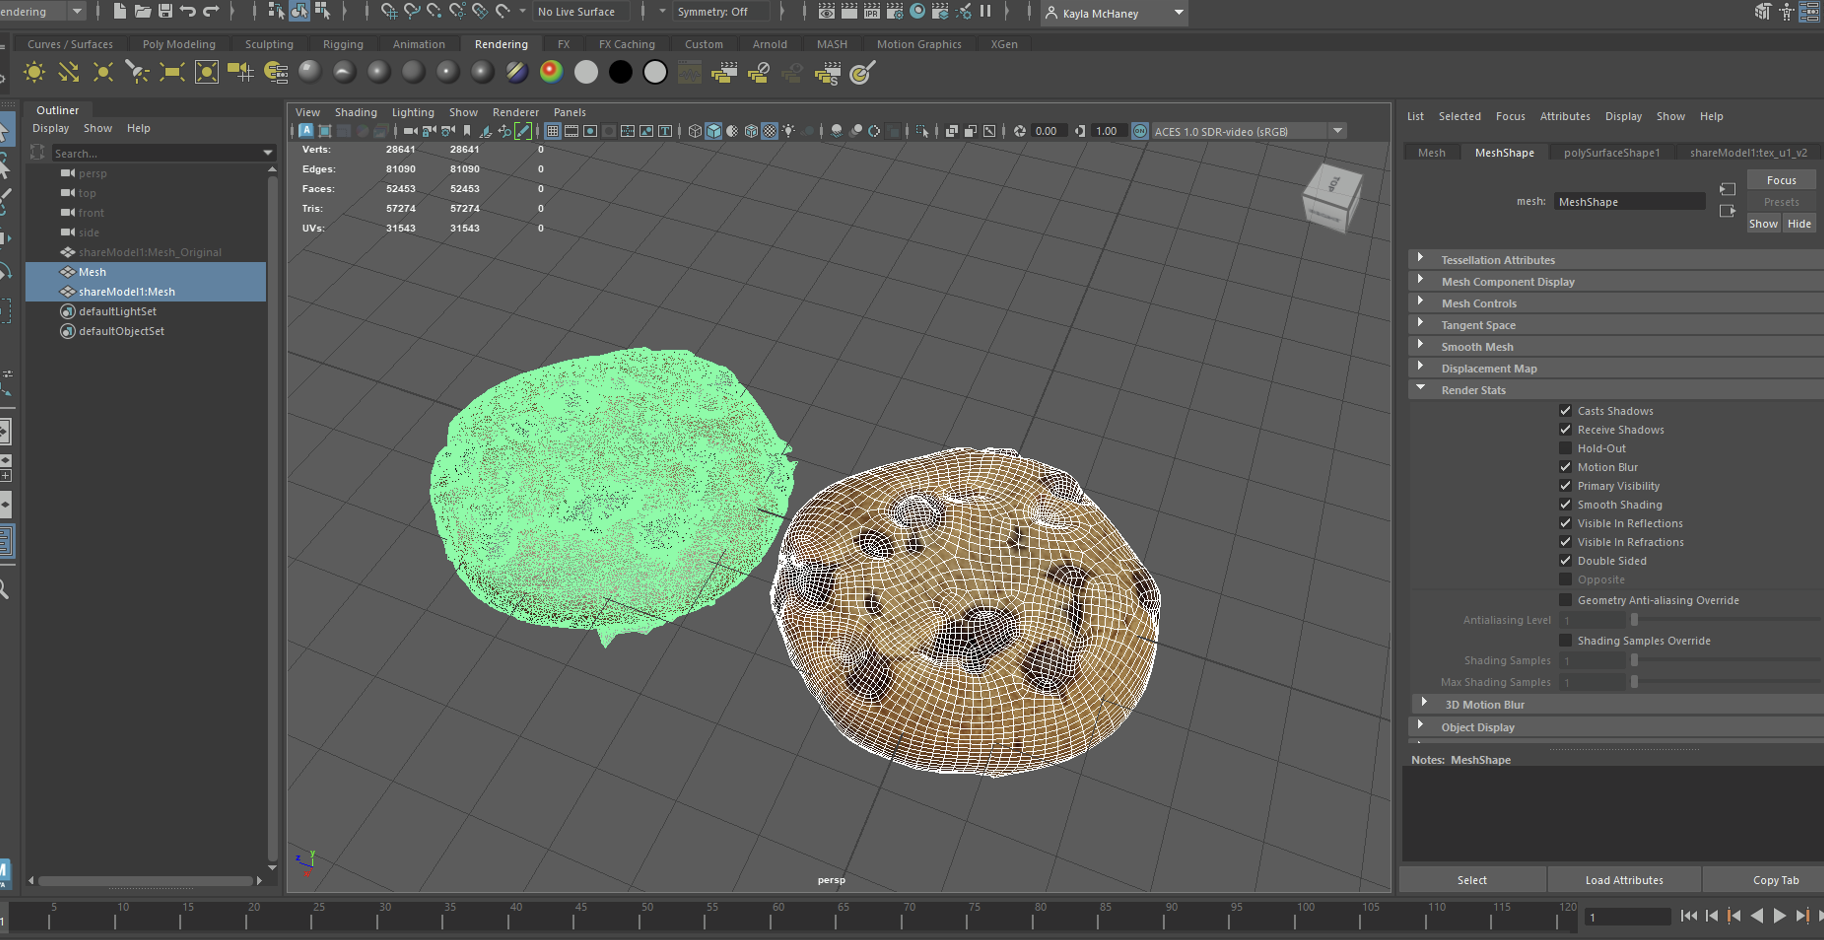
Task: Switch to the Arnold shelf tab
Action: coord(770,44)
